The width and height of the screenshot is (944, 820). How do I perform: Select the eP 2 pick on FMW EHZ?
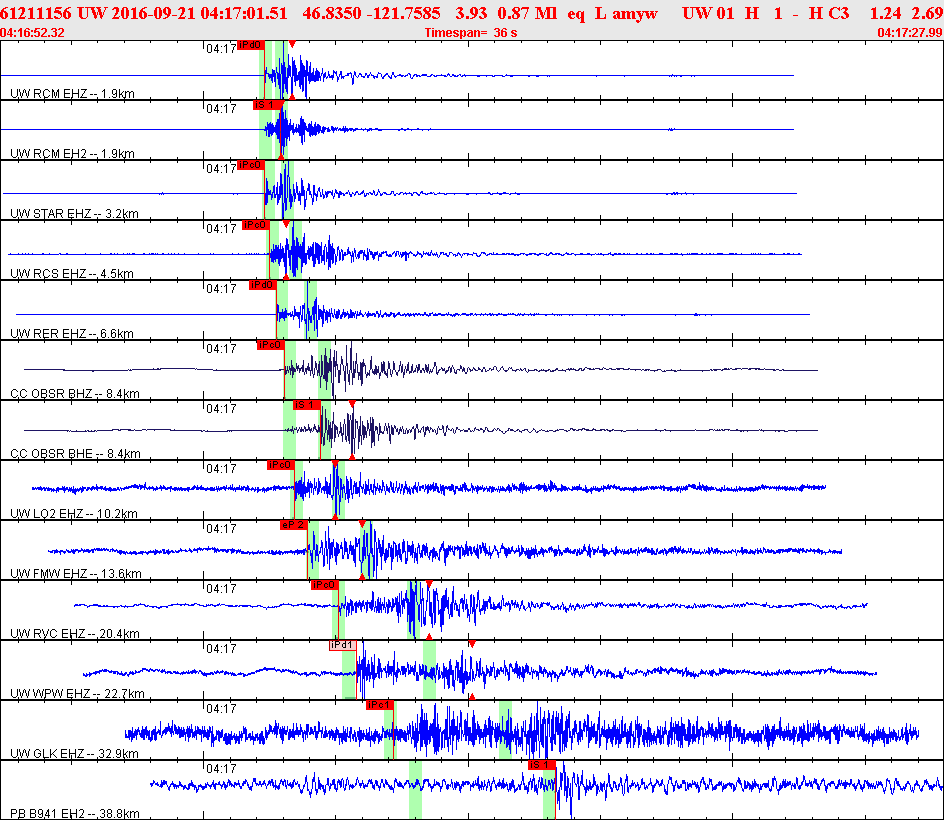[x=293, y=525]
